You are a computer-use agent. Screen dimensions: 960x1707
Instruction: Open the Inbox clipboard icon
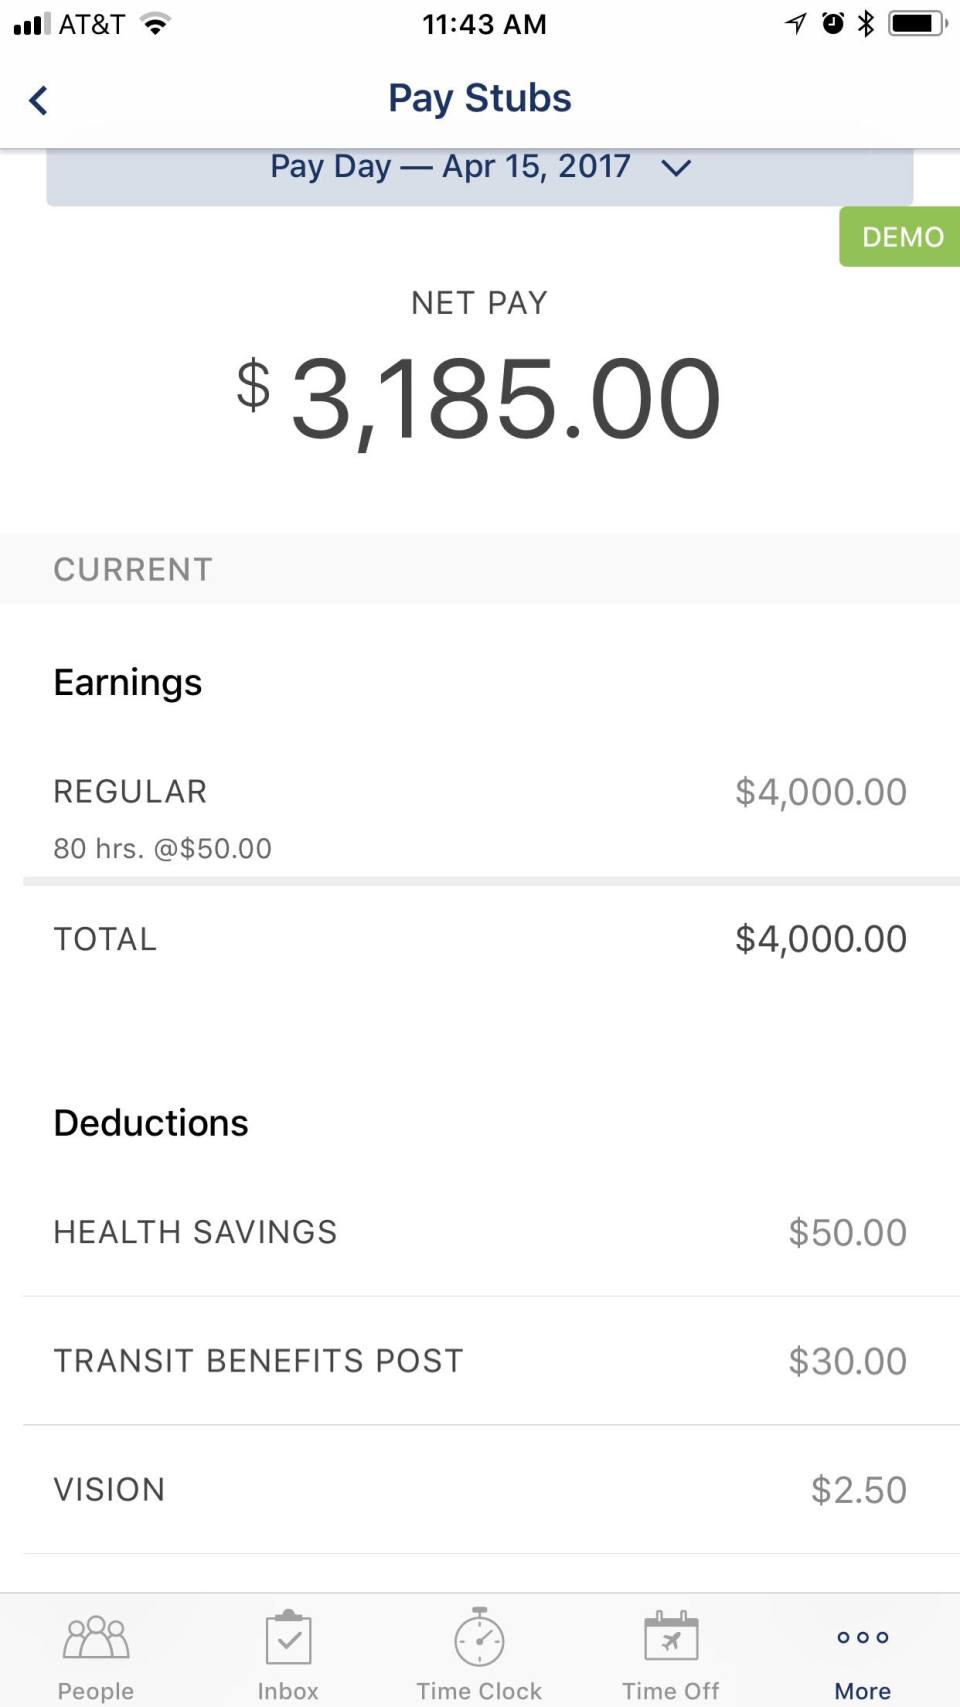pyautogui.click(x=288, y=1638)
